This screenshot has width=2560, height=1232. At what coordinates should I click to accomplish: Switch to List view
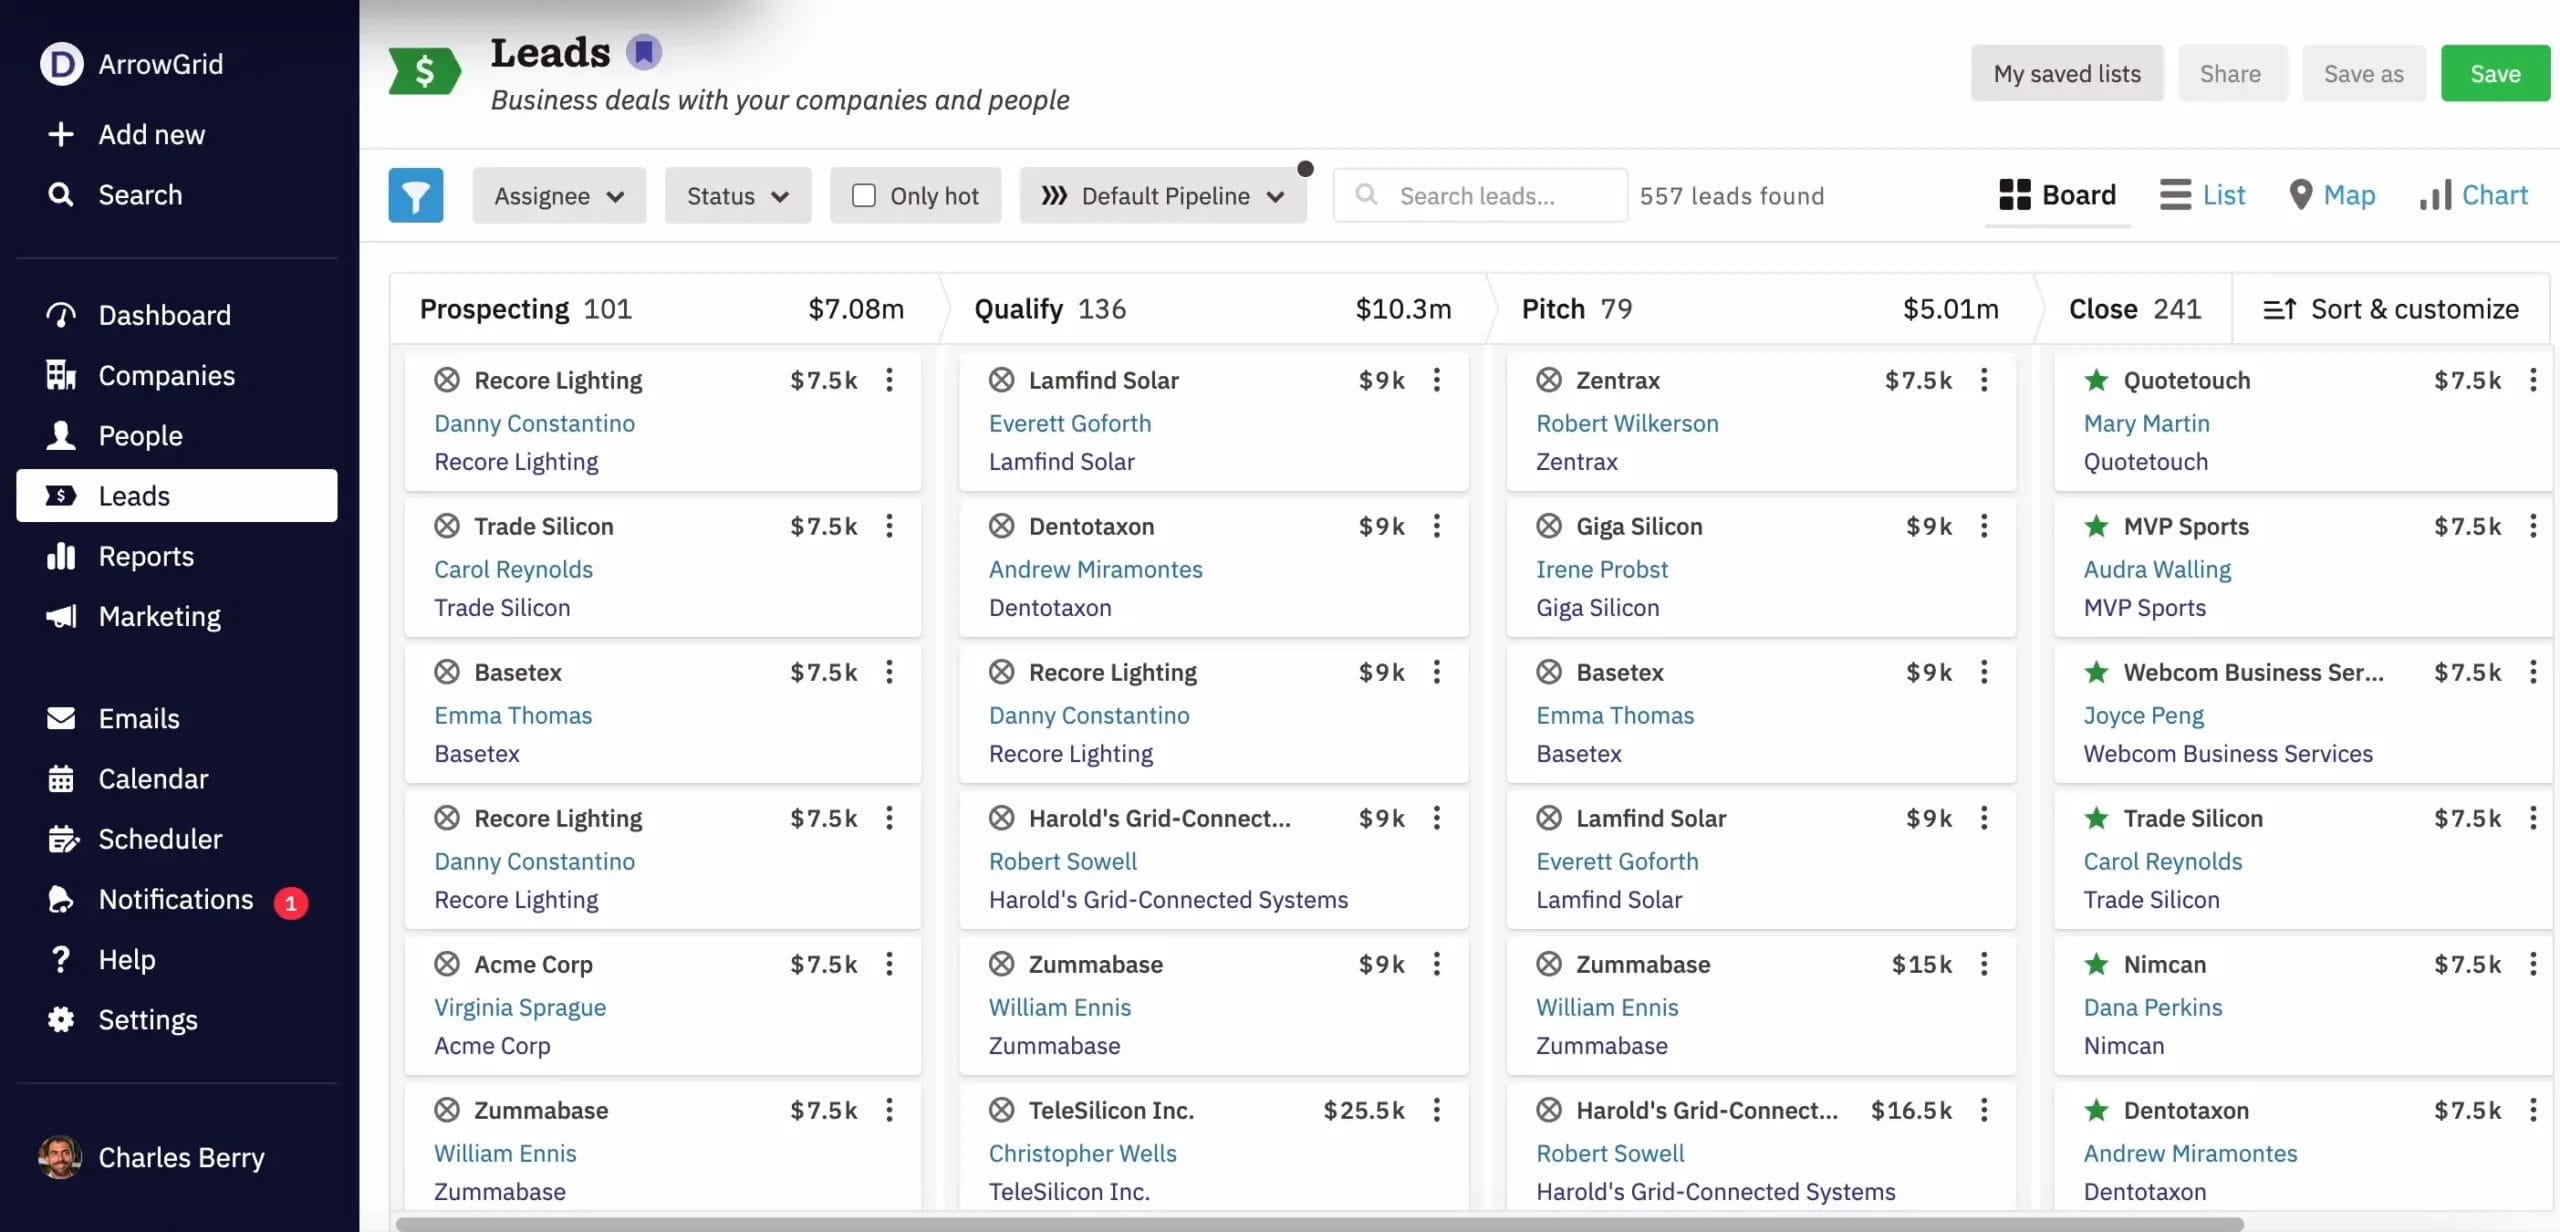(x=2203, y=194)
